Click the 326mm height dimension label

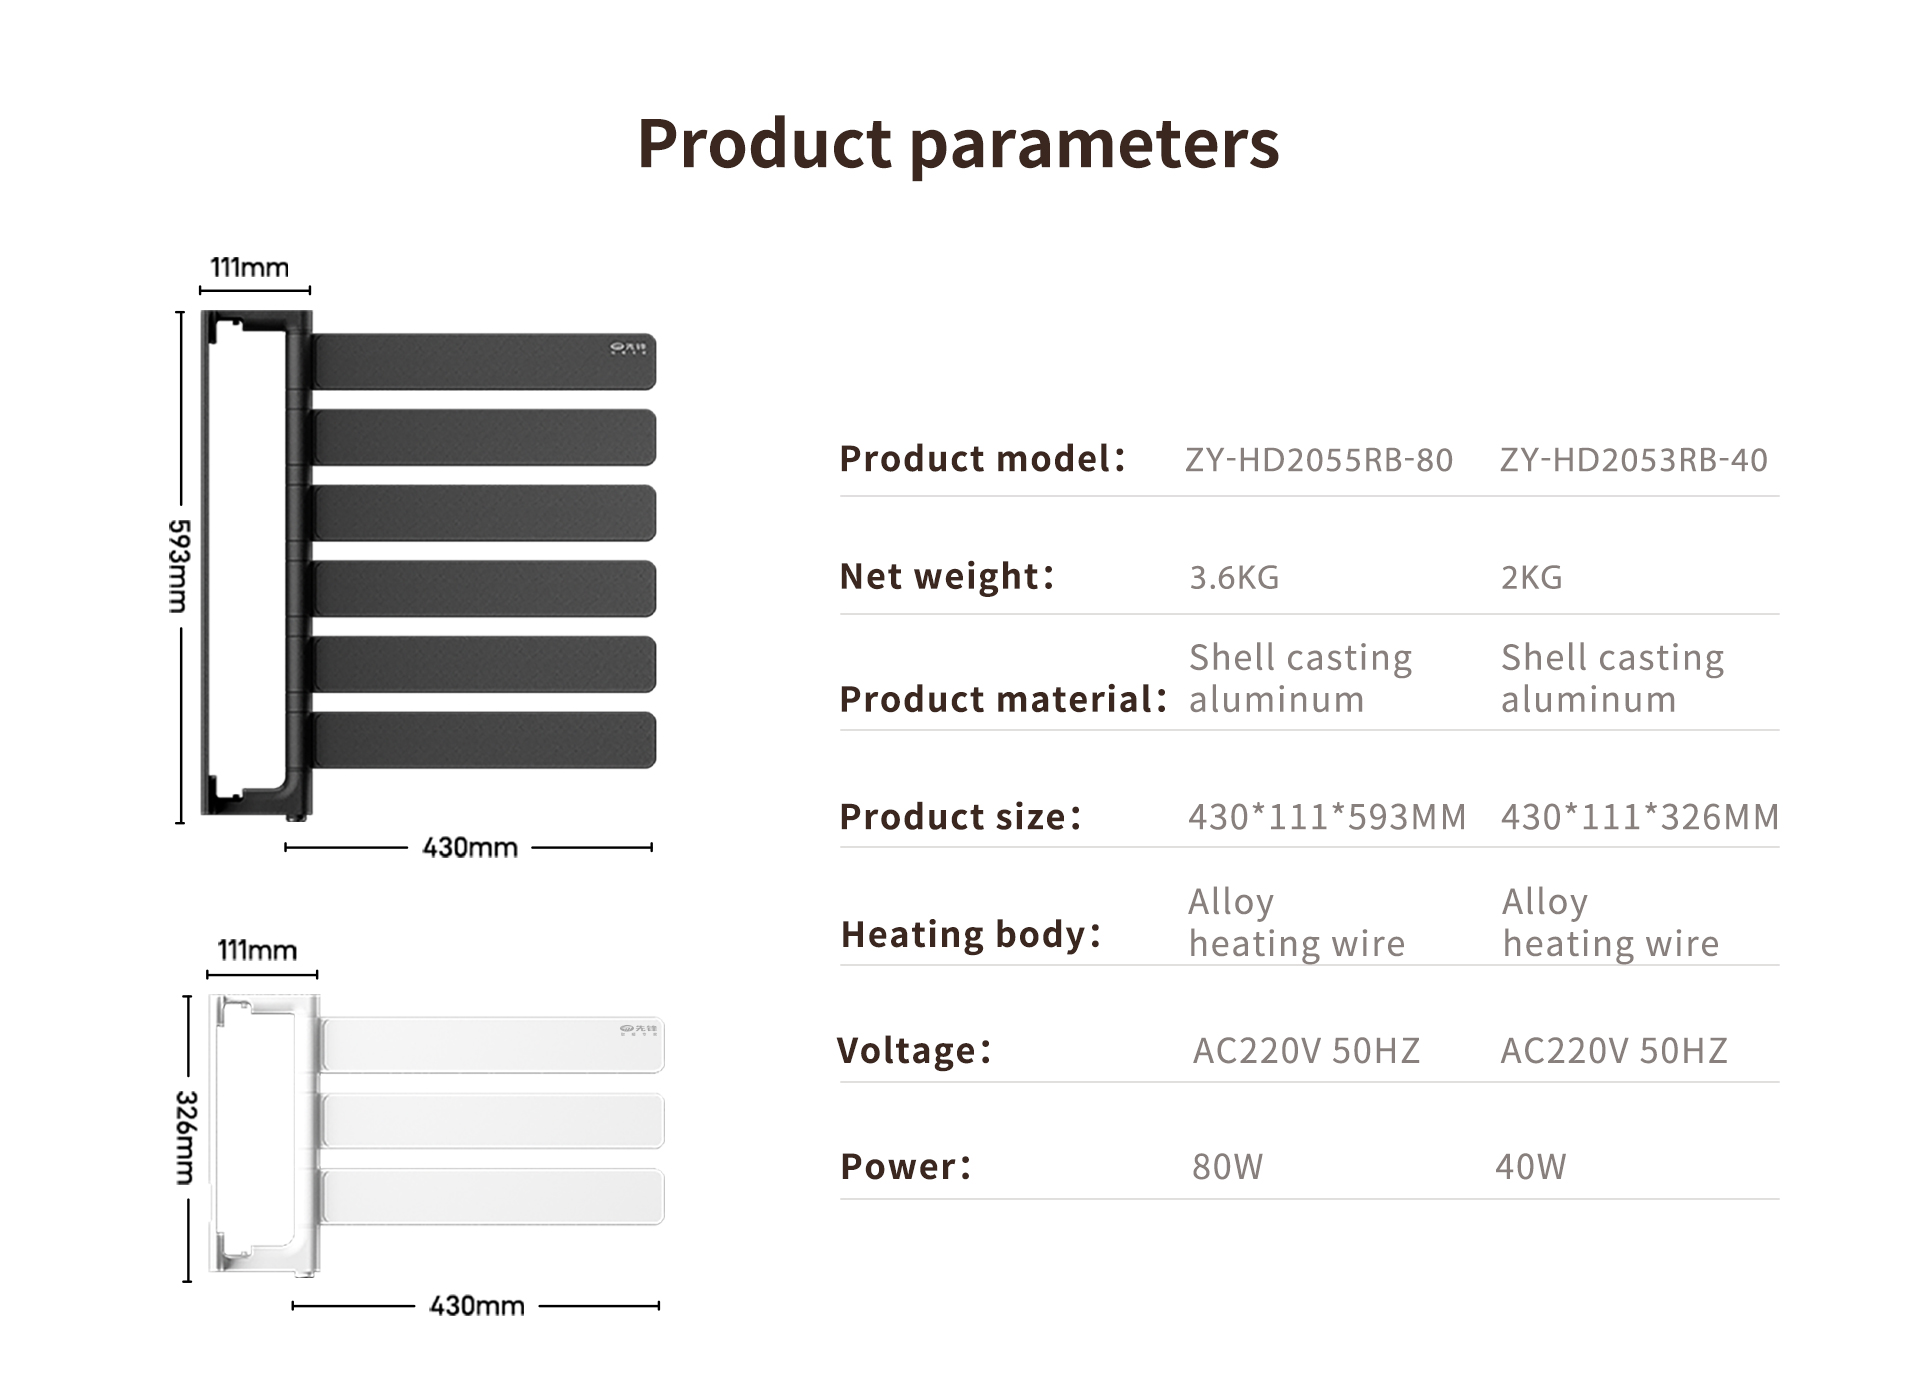[186, 1138]
